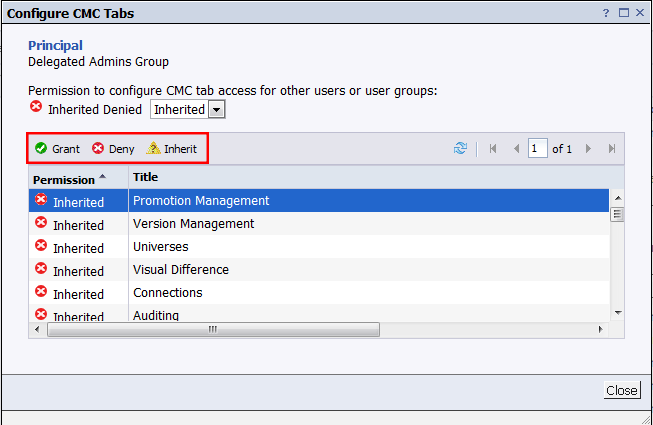Click the Inherit permission button
The image size is (653, 425).
(172, 149)
